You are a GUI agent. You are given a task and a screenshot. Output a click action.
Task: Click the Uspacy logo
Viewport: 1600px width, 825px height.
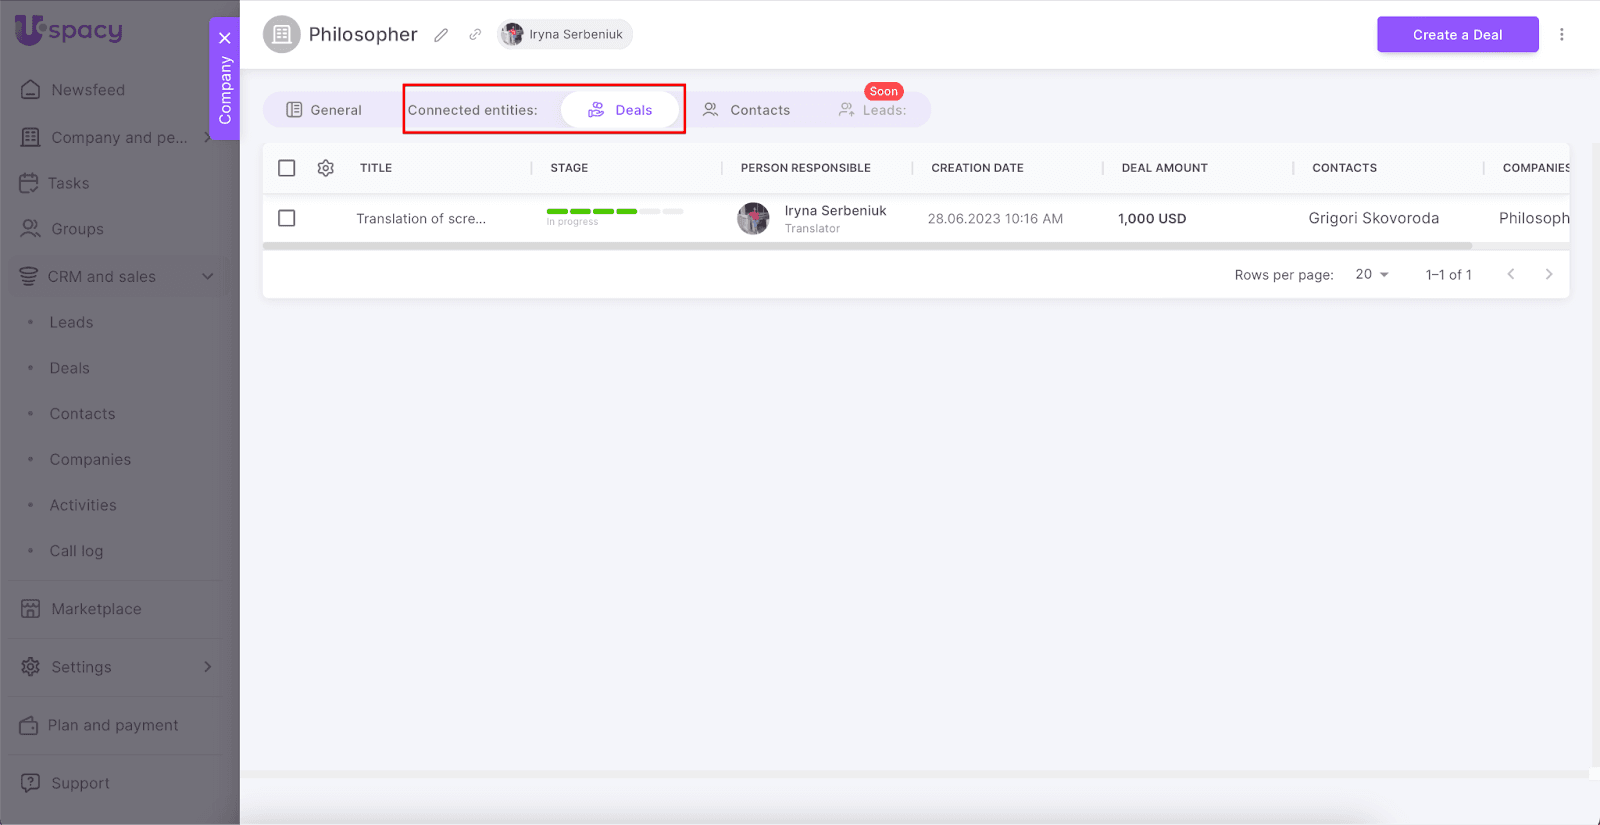(x=69, y=30)
